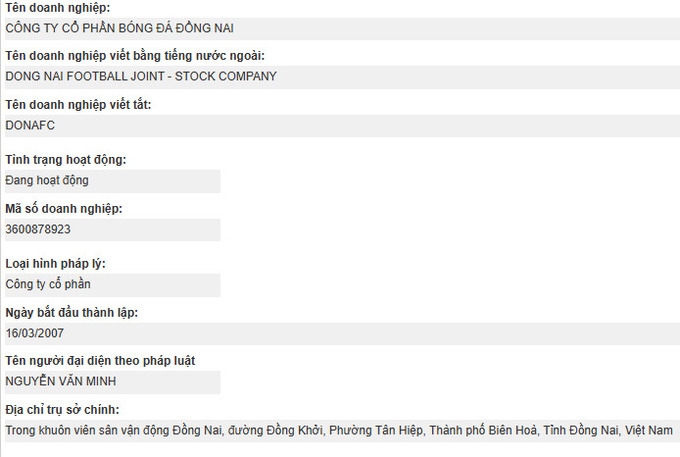680x457 pixels.
Task: Click the label Tên doanh nghiệp
Action: tap(58, 8)
